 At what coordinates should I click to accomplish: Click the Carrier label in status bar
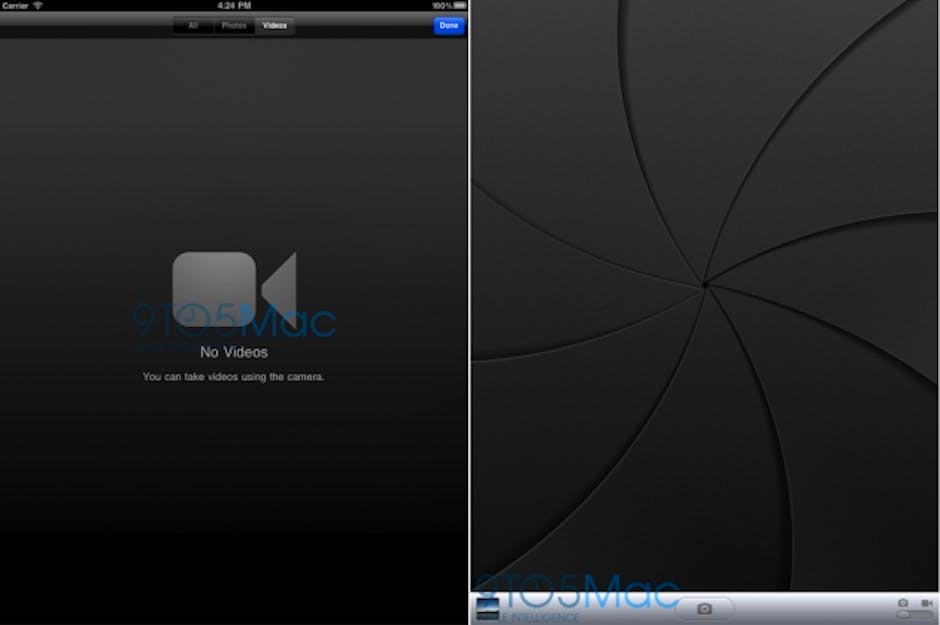coord(15,5)
